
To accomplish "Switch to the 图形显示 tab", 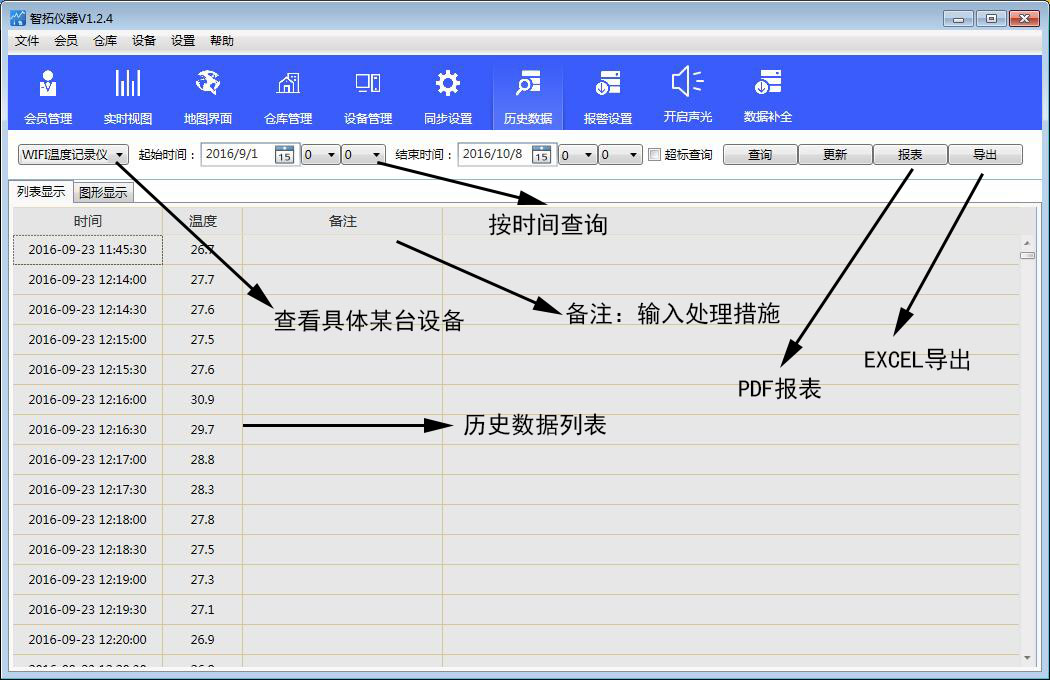I will pos(103,193).
